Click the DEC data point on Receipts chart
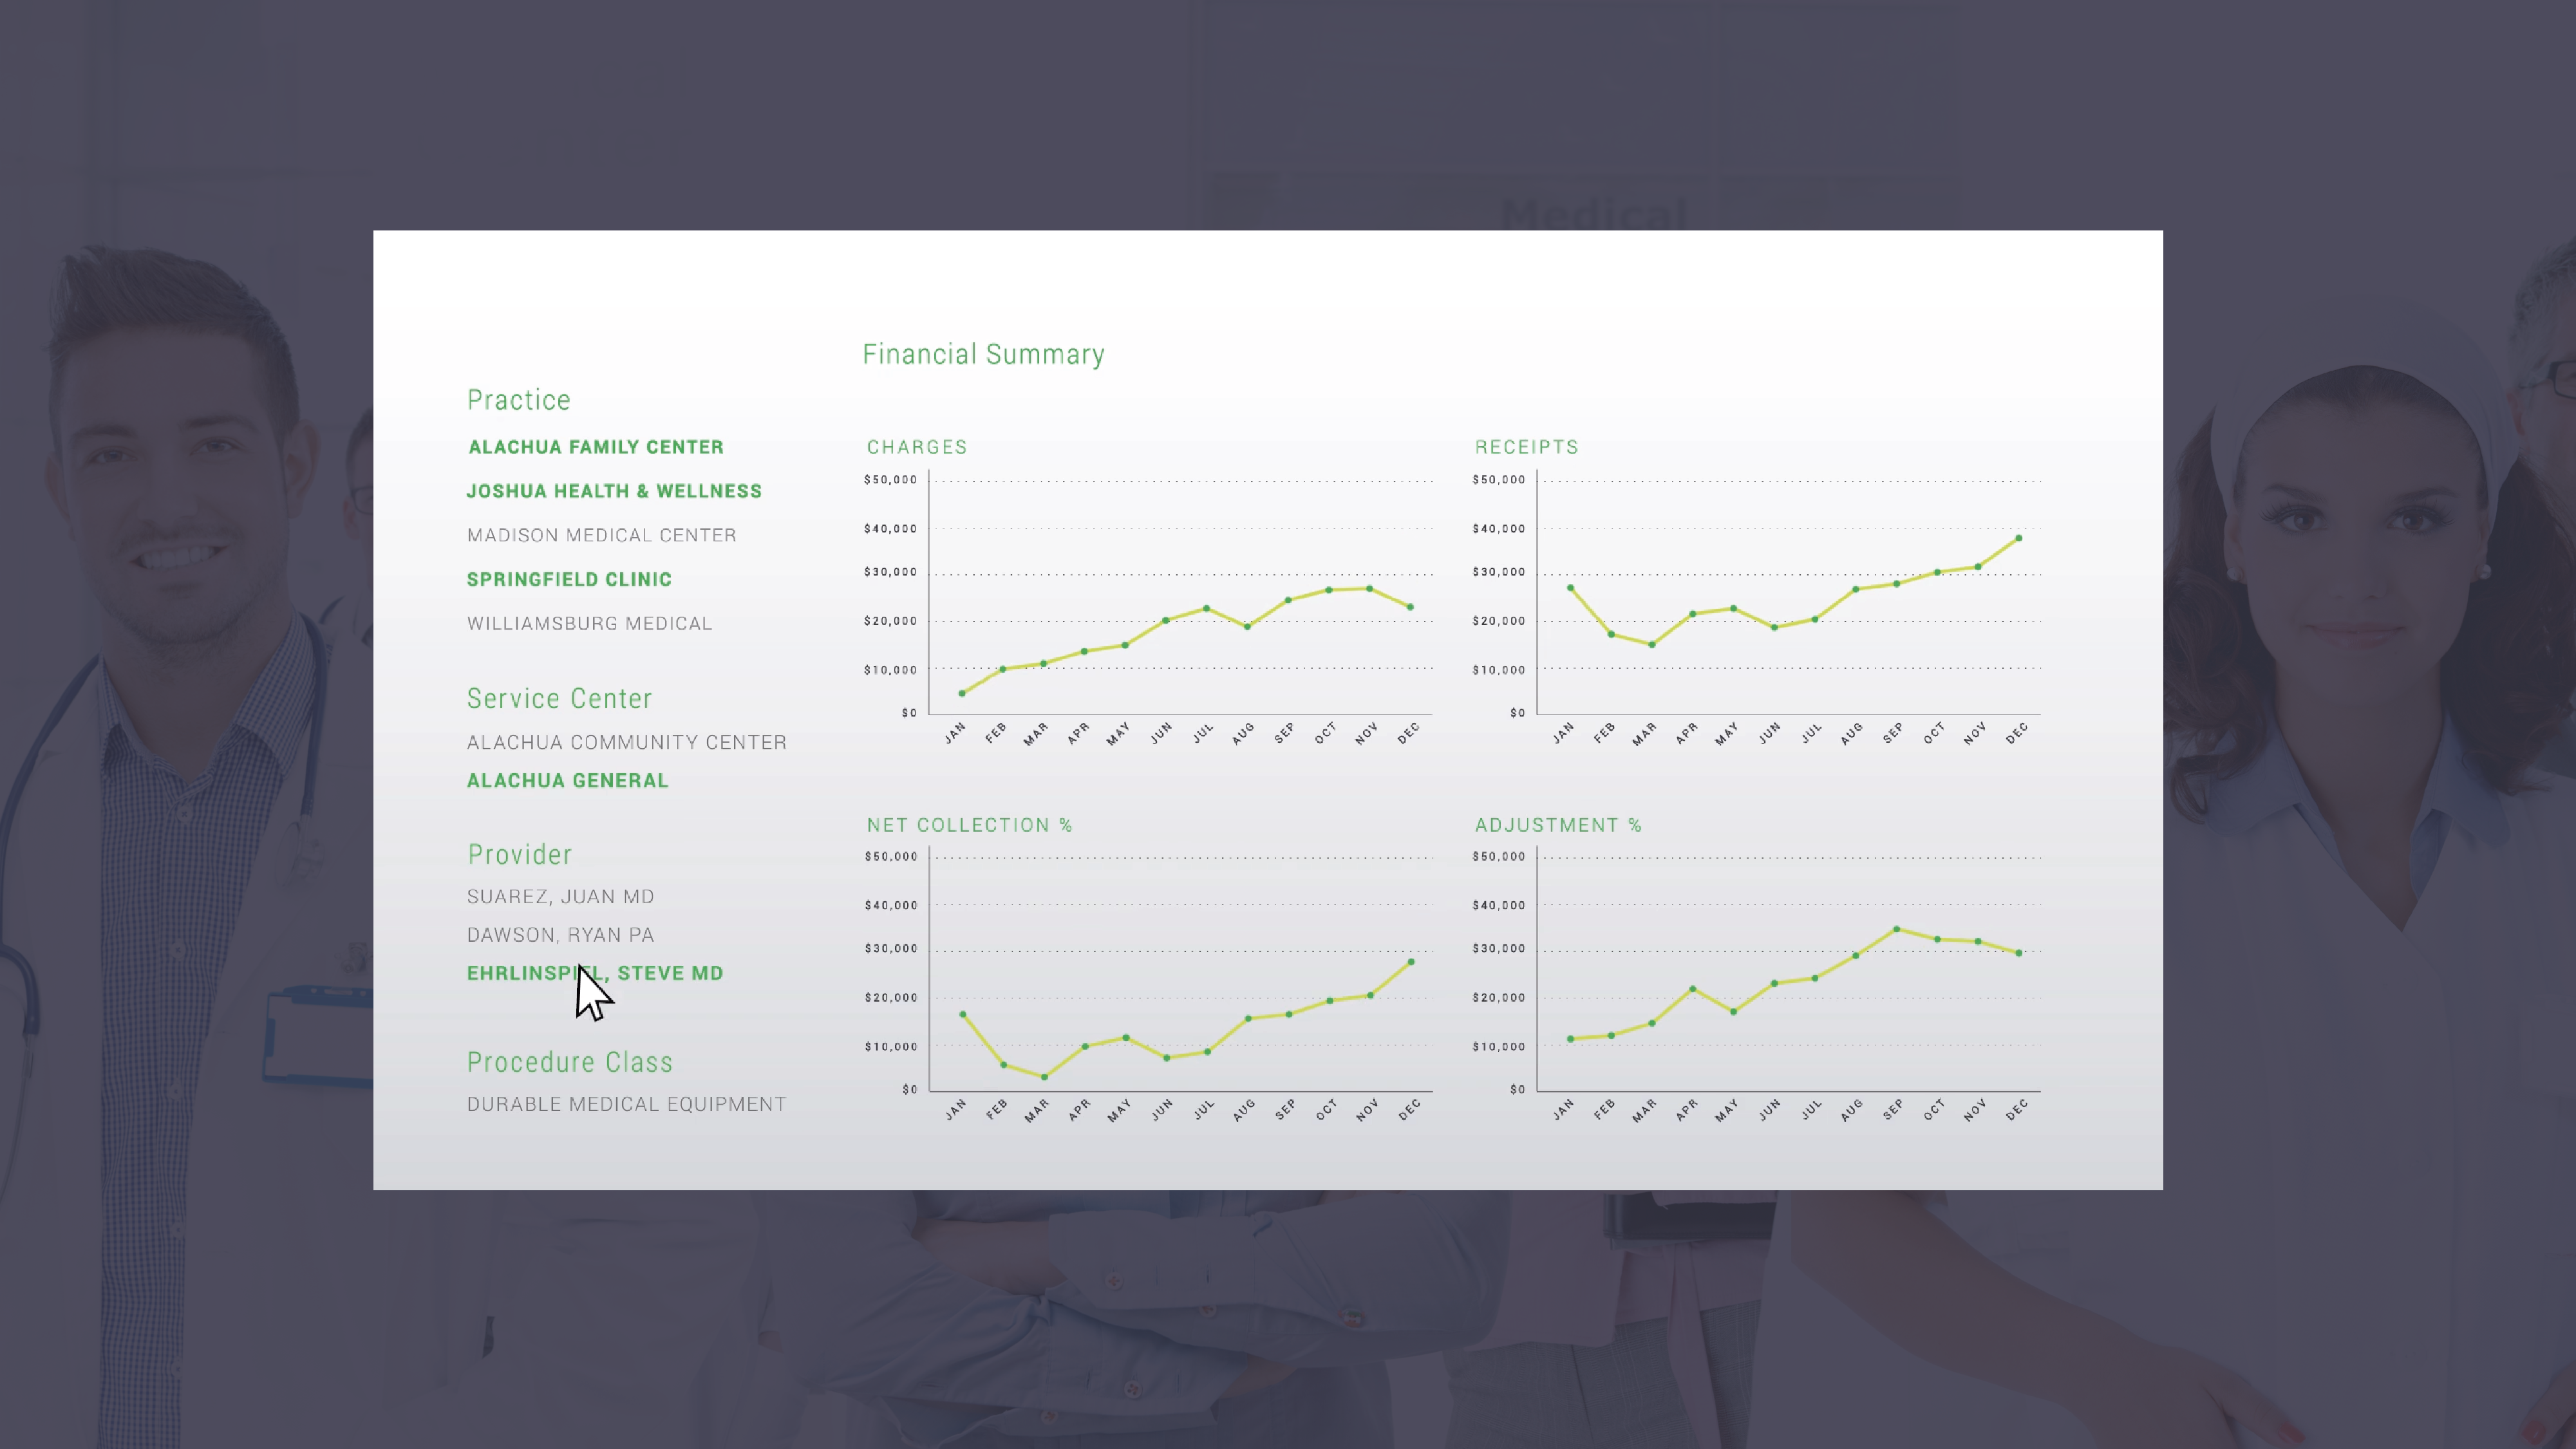 pos(2018,538)
